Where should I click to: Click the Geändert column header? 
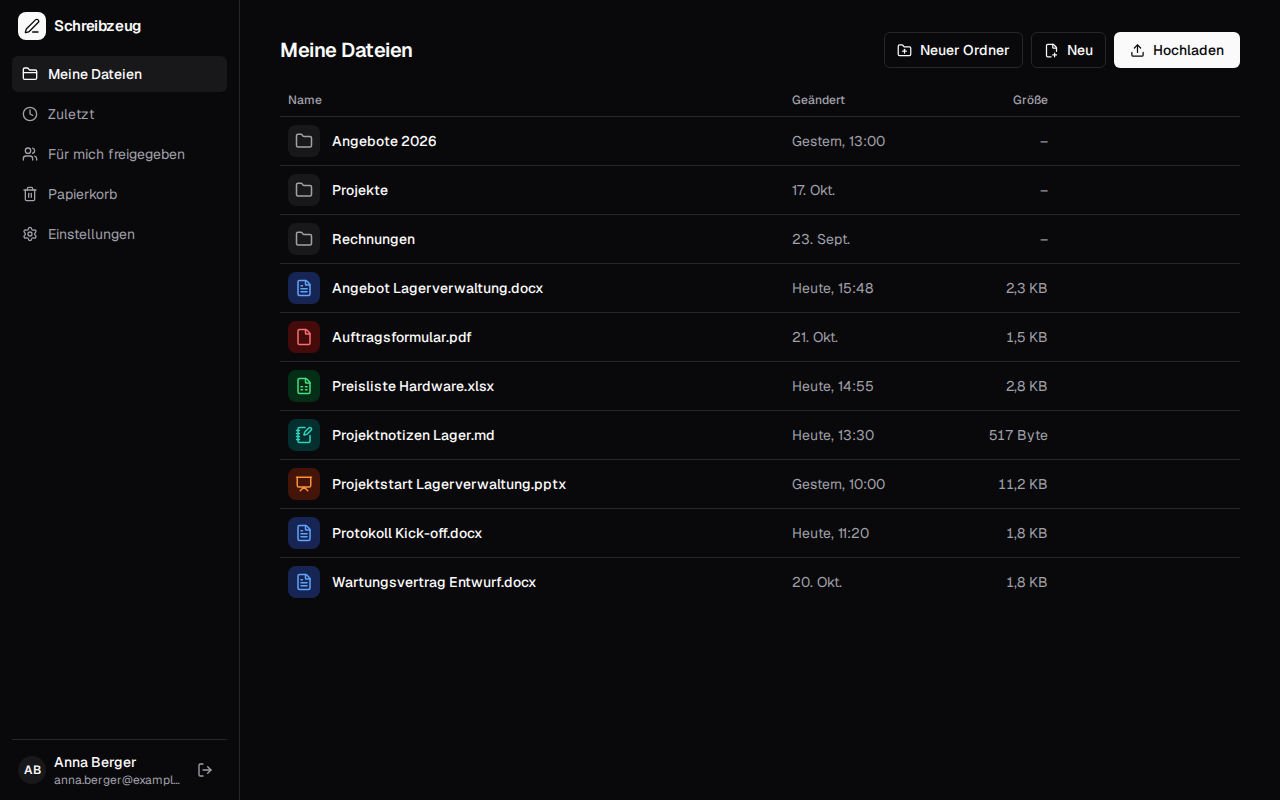click(x=818, y=100)
